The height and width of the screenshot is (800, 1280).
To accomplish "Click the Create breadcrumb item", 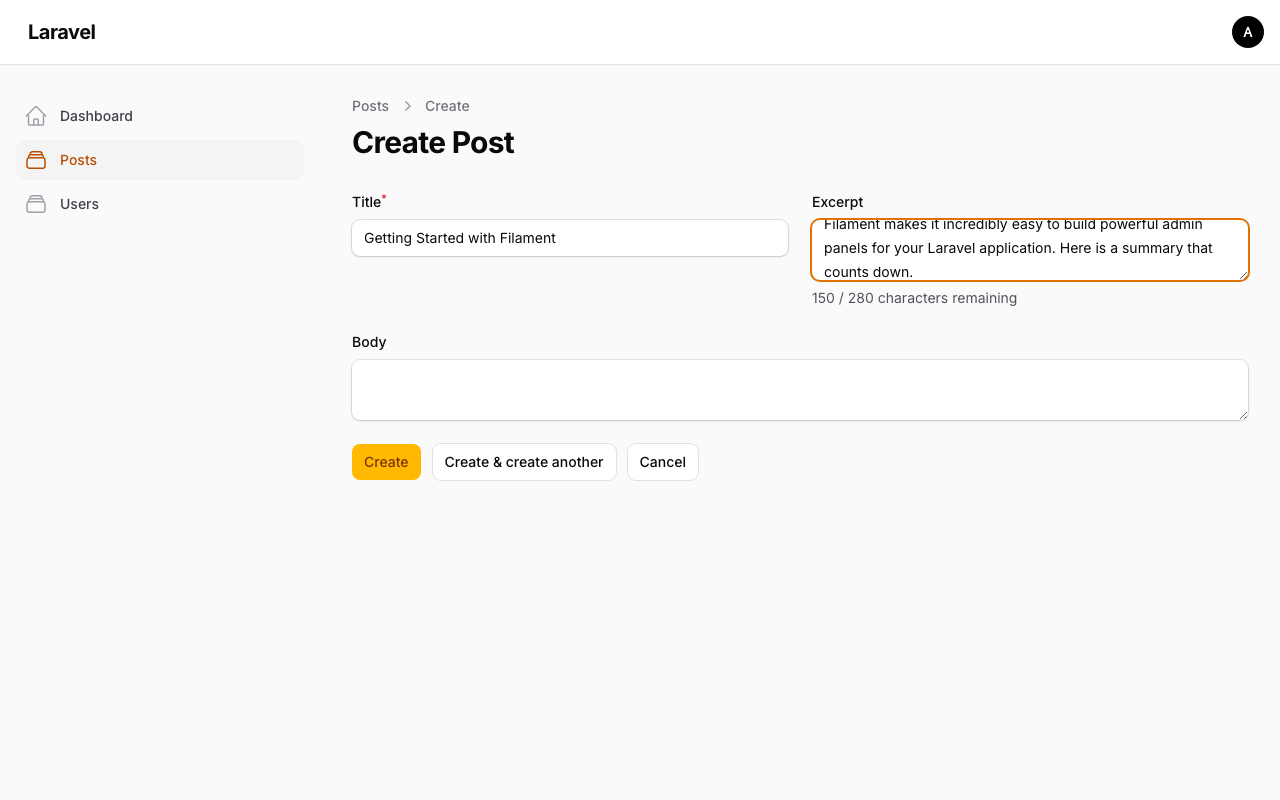I will pyautogui.click(x=447, y=106).
